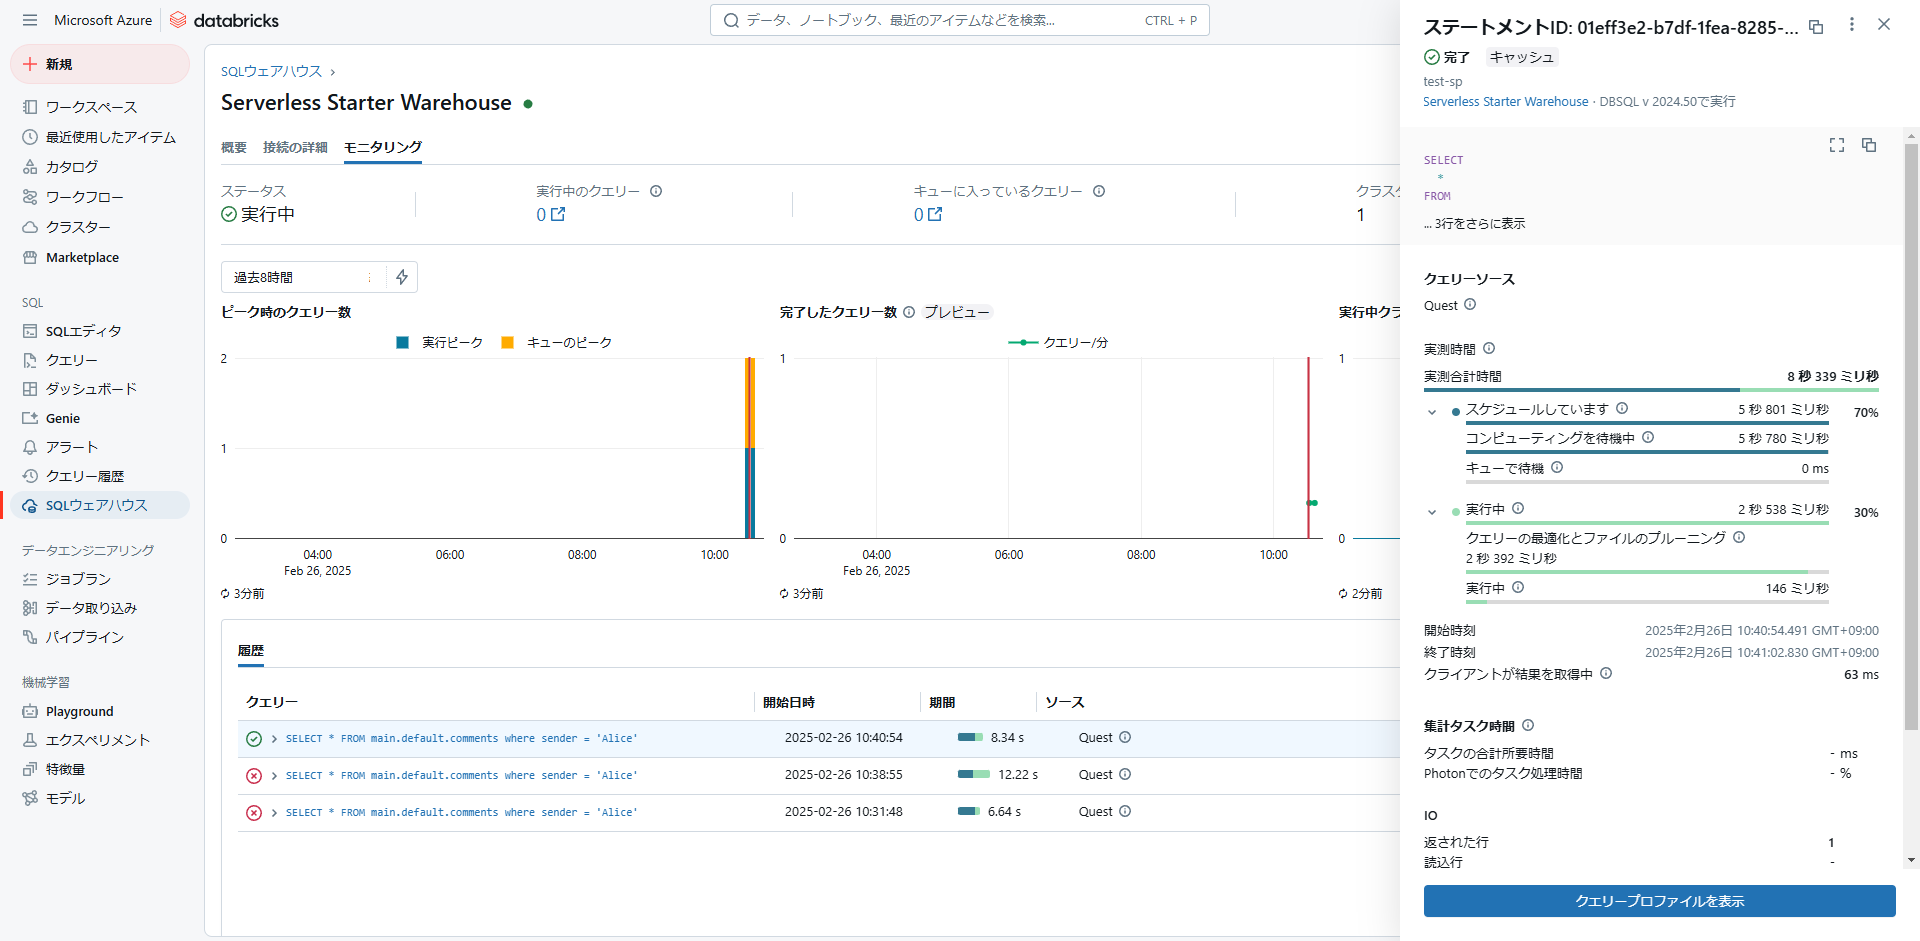Screen dimensions: 1920x941
Task: Switch to the 接続の詳細 tab
Action: (x=294, y=147)
